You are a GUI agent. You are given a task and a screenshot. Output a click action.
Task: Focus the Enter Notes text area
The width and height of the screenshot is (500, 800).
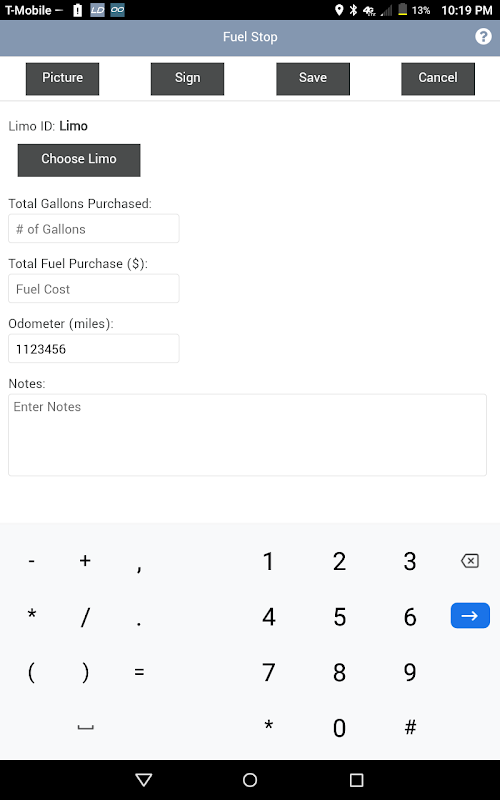click(247, 435)
